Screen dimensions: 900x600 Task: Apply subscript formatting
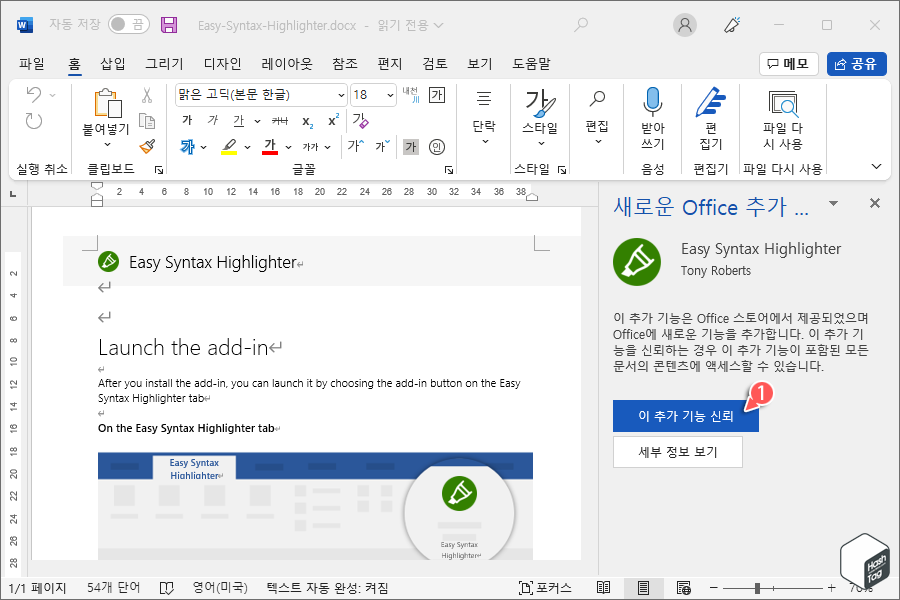(x=307, y=122)
